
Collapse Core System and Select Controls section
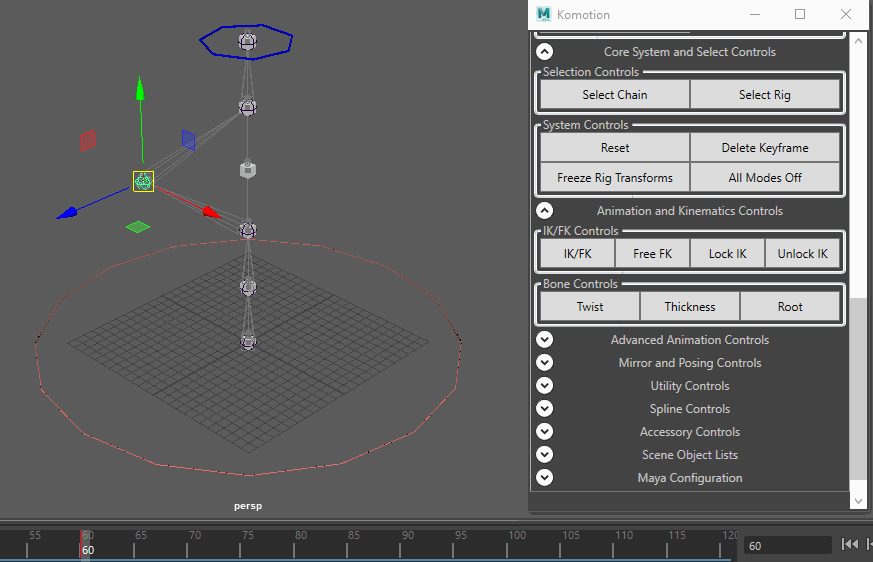[545, 52]
